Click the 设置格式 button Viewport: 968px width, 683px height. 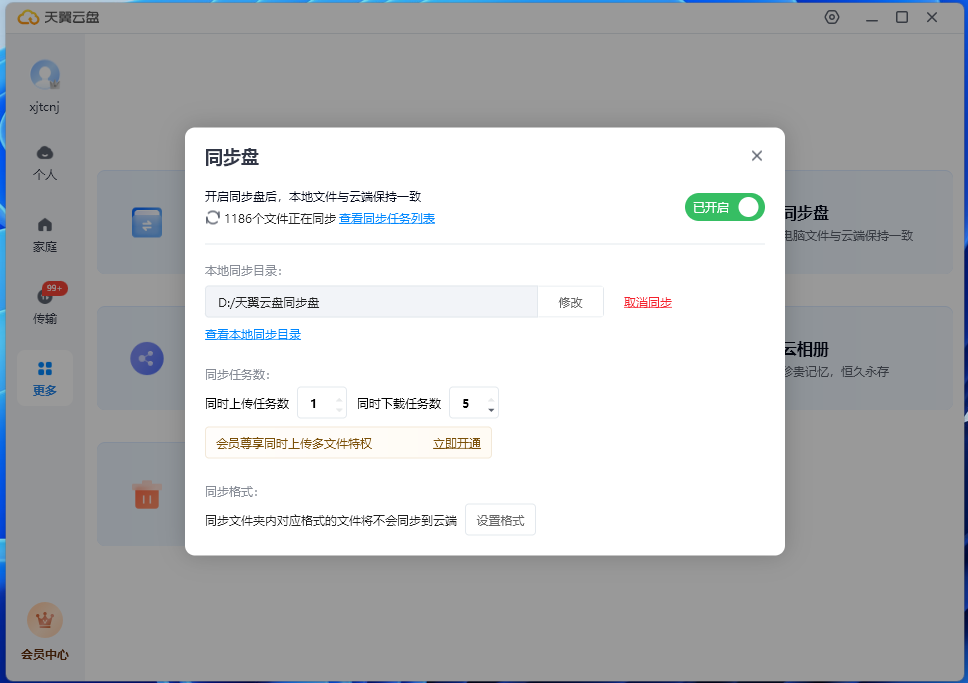pyautogui.click(x=500, y=520)
